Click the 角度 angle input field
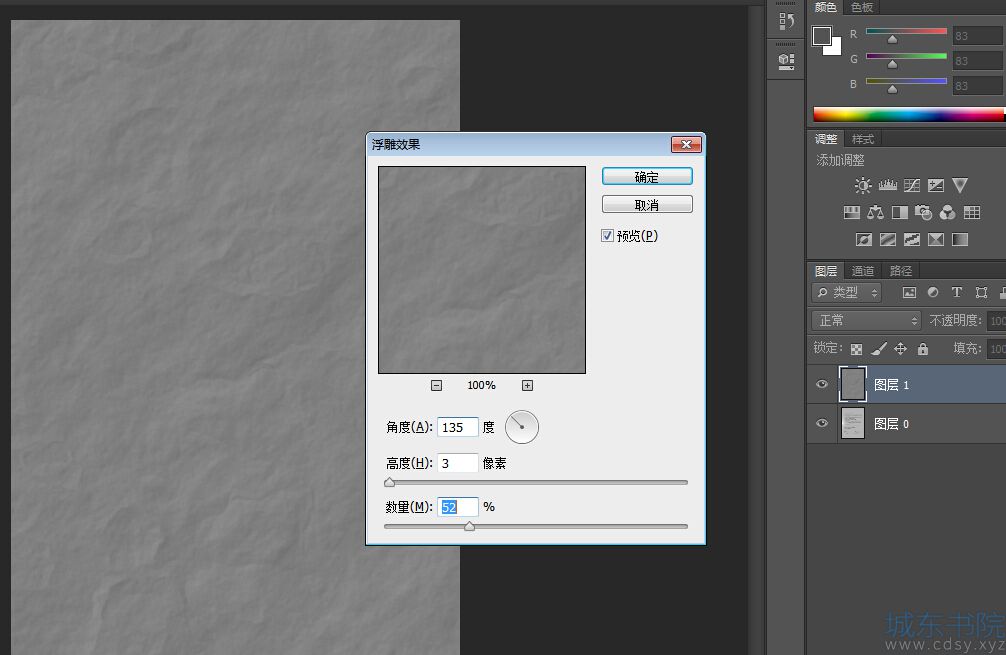Image resolution: width=1006 pixels, height=655 pixels. tap(457, 427)
